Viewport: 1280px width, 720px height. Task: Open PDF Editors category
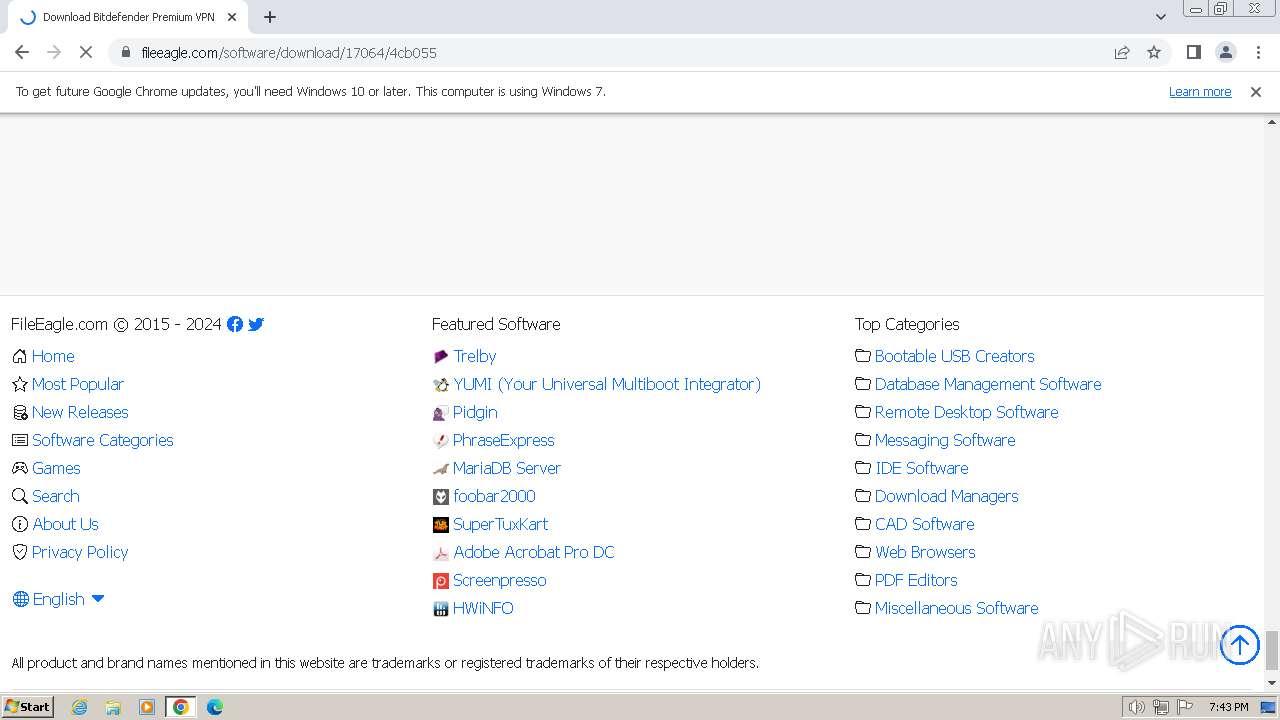pos(916,580)
